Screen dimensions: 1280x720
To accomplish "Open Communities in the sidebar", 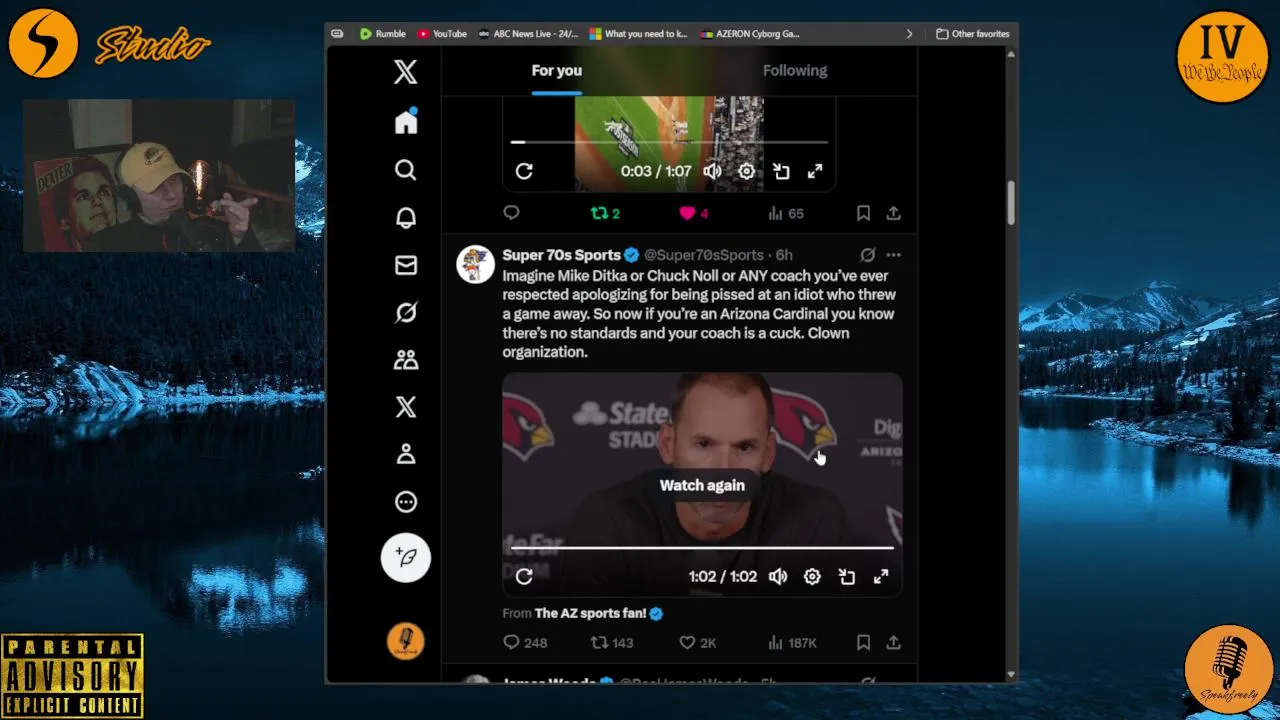I will coord(405,360).
